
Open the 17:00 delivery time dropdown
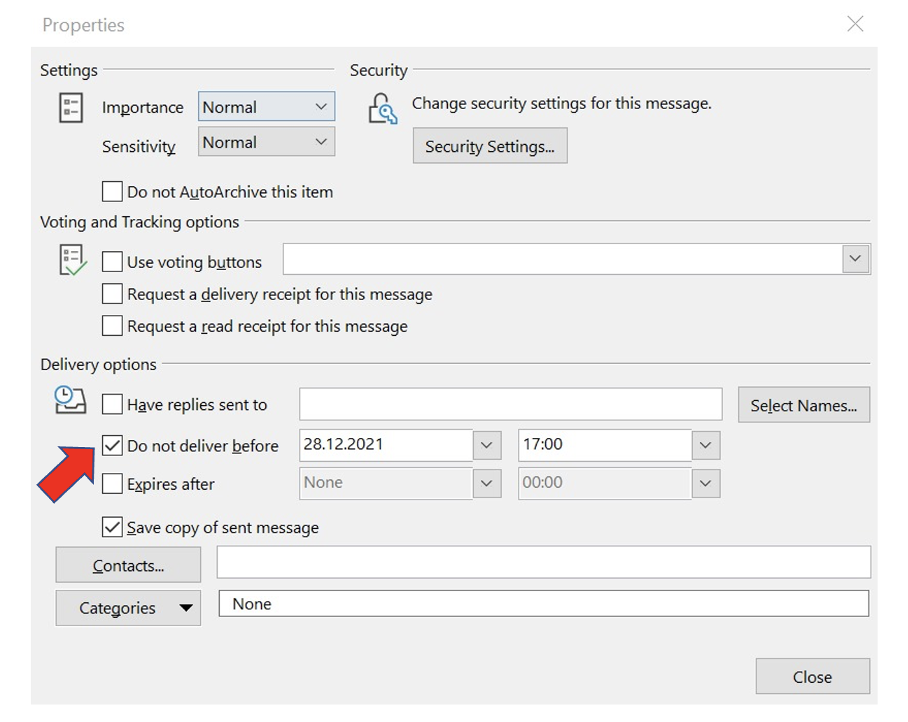click(705, 445)
